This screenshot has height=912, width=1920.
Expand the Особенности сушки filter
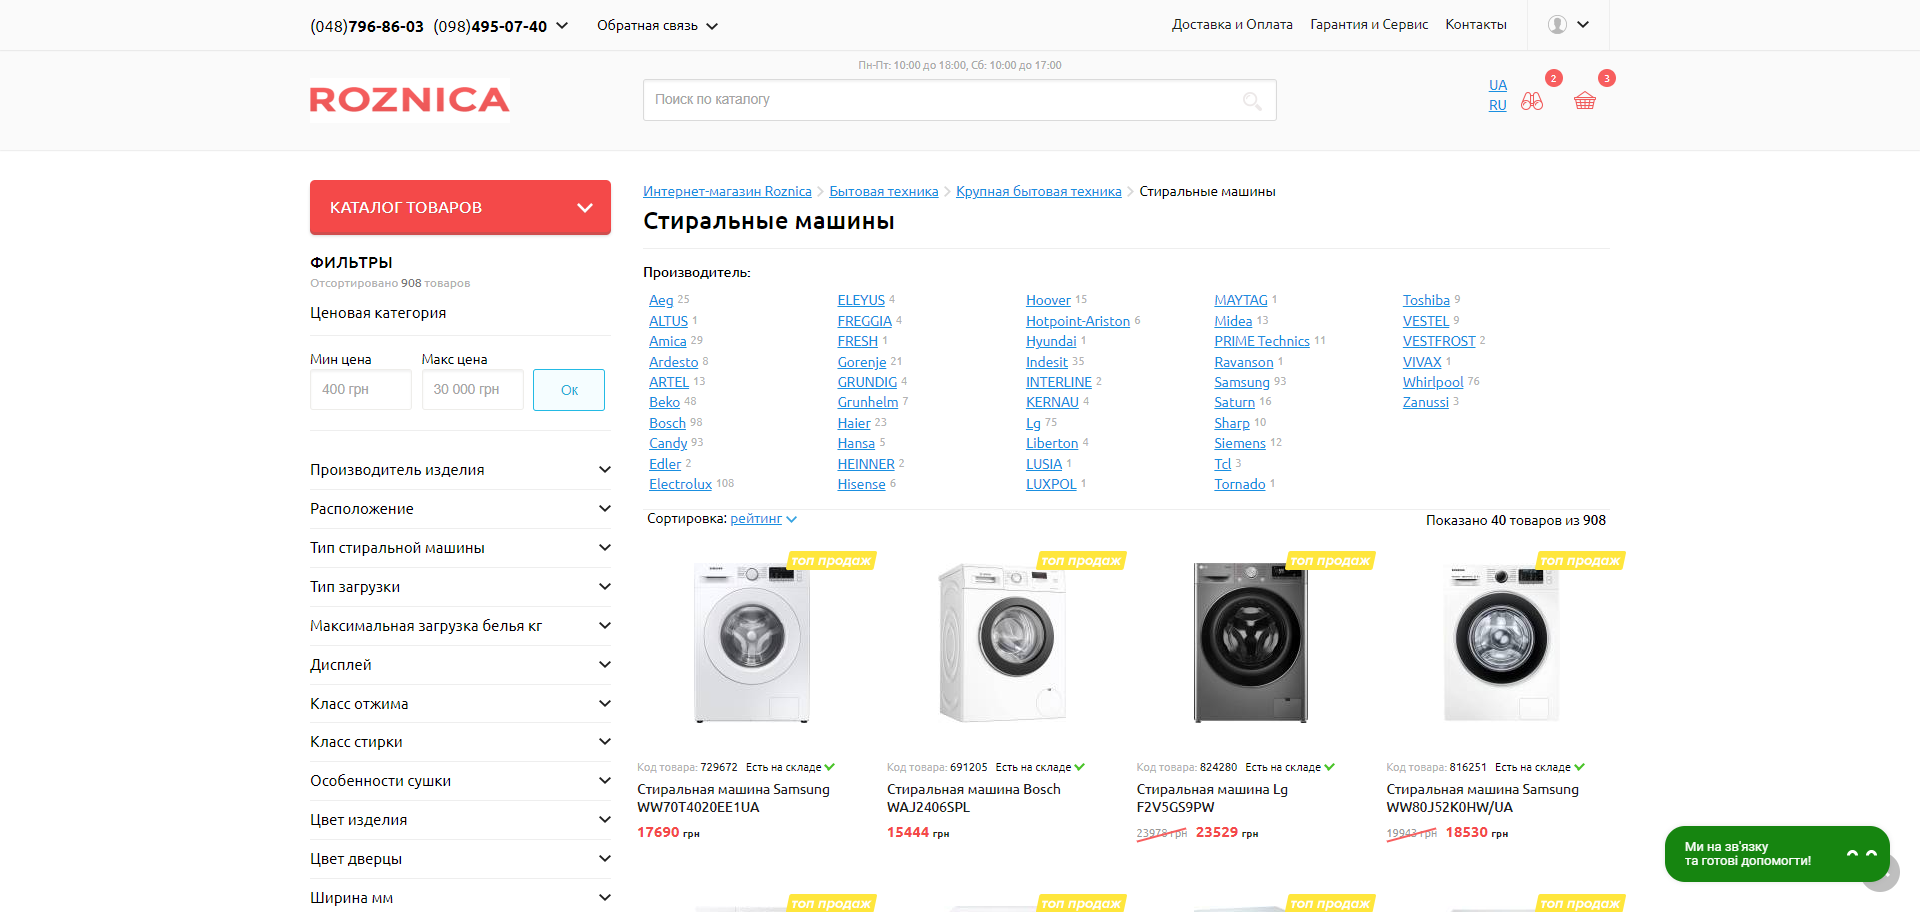click(460, 781)
